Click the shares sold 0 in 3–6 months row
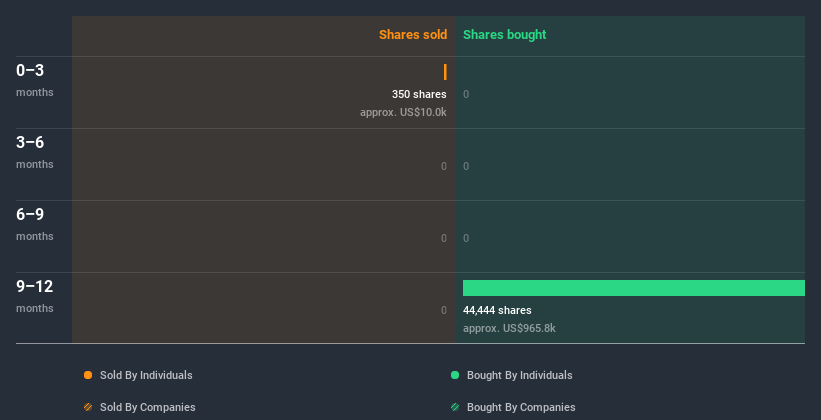 (x=443, y=166)
